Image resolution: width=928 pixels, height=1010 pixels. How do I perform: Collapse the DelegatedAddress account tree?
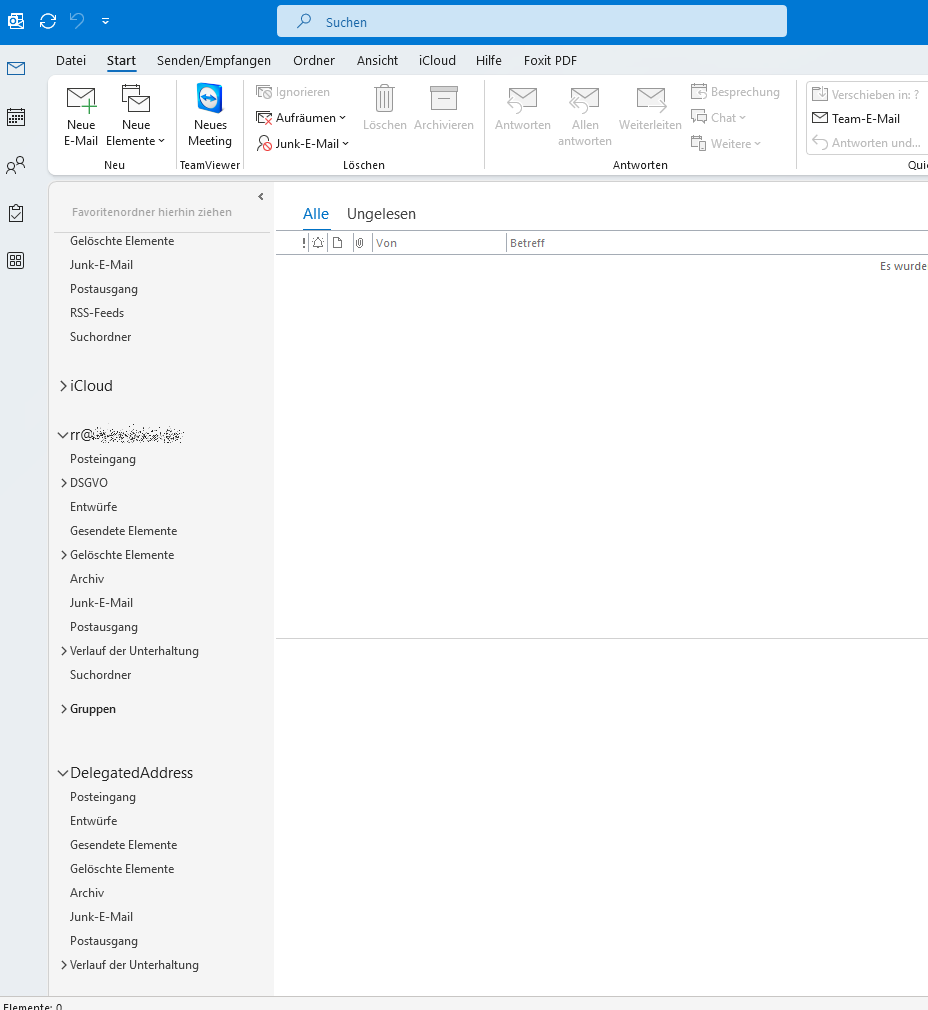(64, 773)
